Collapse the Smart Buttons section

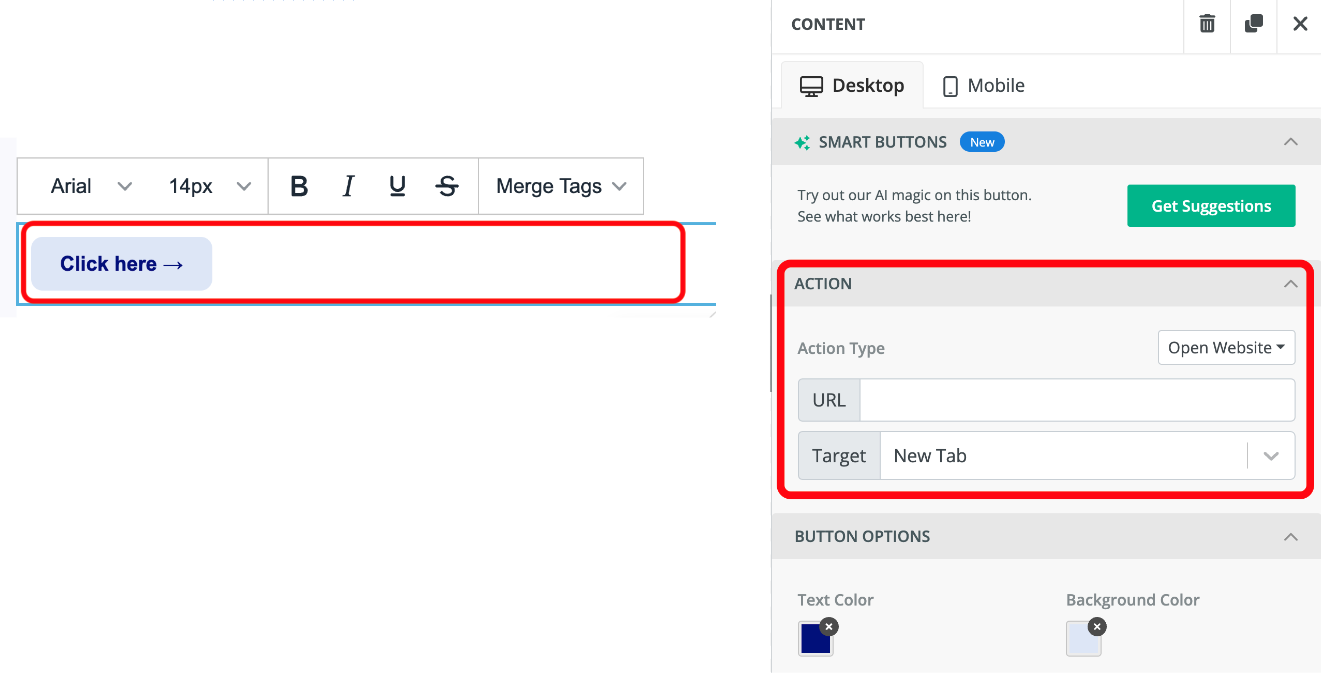[1291, 142]
